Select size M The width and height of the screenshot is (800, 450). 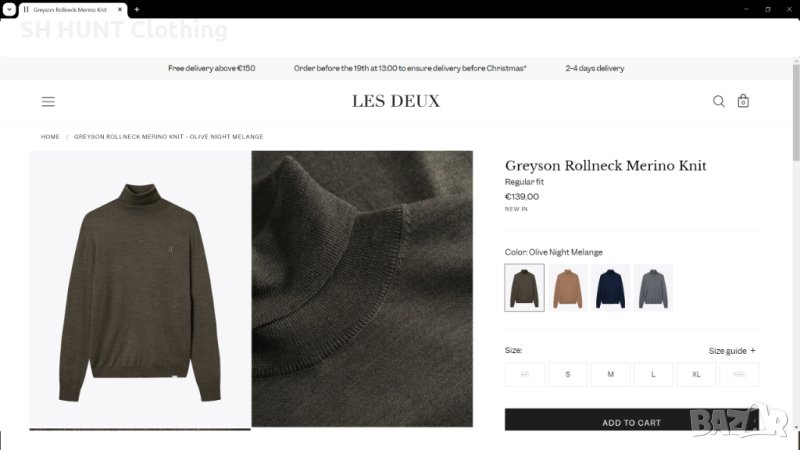[610, 374]
